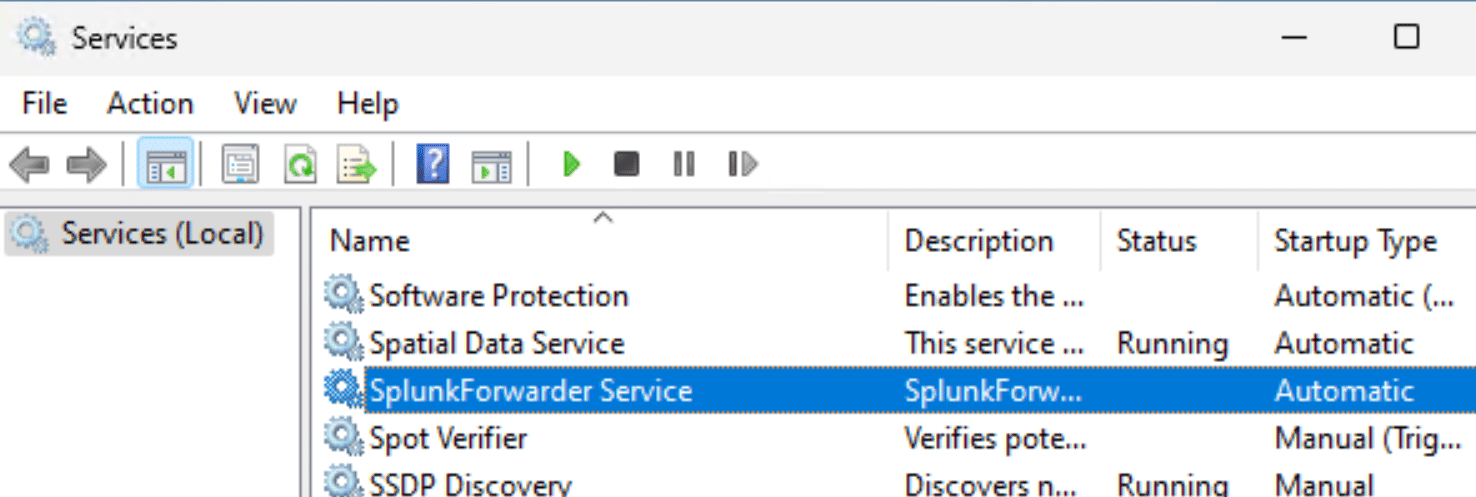This screenshot has width=1476, height=497.
Task: Sort by the Status column header
Action: pyautogui.click(x=1156, y=241)
